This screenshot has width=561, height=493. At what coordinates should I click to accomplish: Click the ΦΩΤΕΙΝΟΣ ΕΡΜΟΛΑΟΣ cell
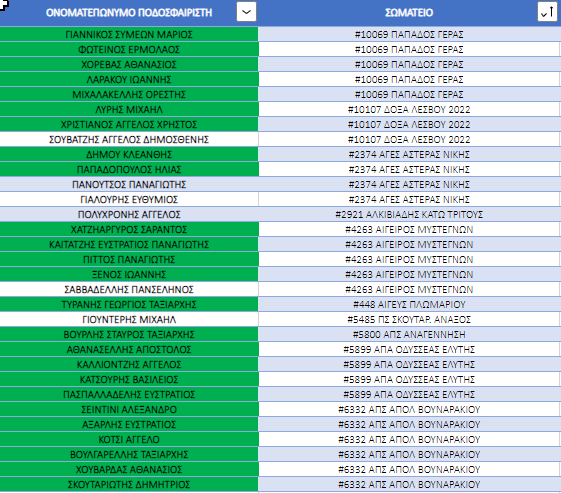click(129, 49)
